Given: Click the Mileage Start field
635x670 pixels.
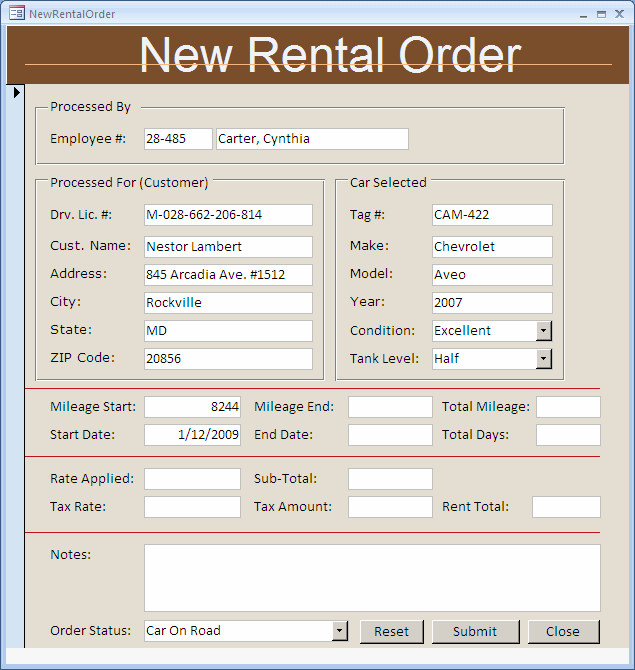Looking at the screenshot, I should pos(192,407).
